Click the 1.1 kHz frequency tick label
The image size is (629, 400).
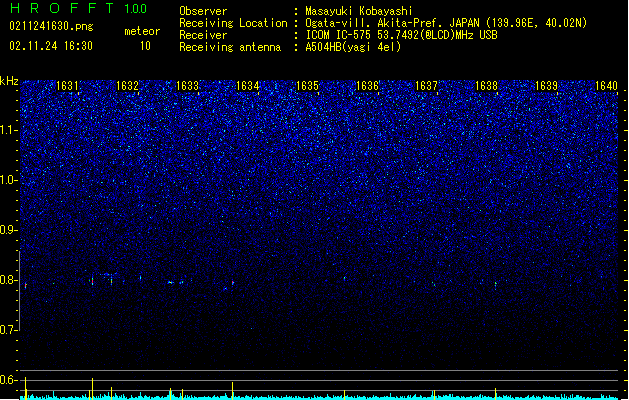(x=9, y=130)
